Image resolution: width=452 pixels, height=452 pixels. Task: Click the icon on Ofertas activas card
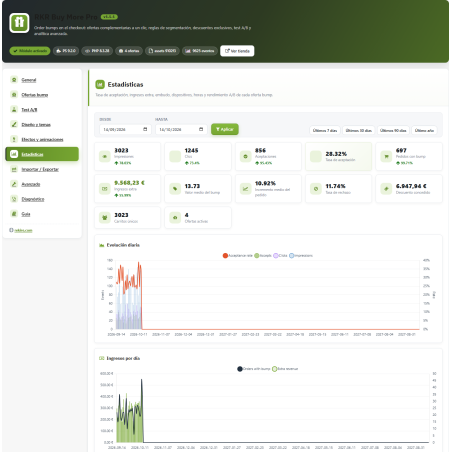[x=175, y=218]
